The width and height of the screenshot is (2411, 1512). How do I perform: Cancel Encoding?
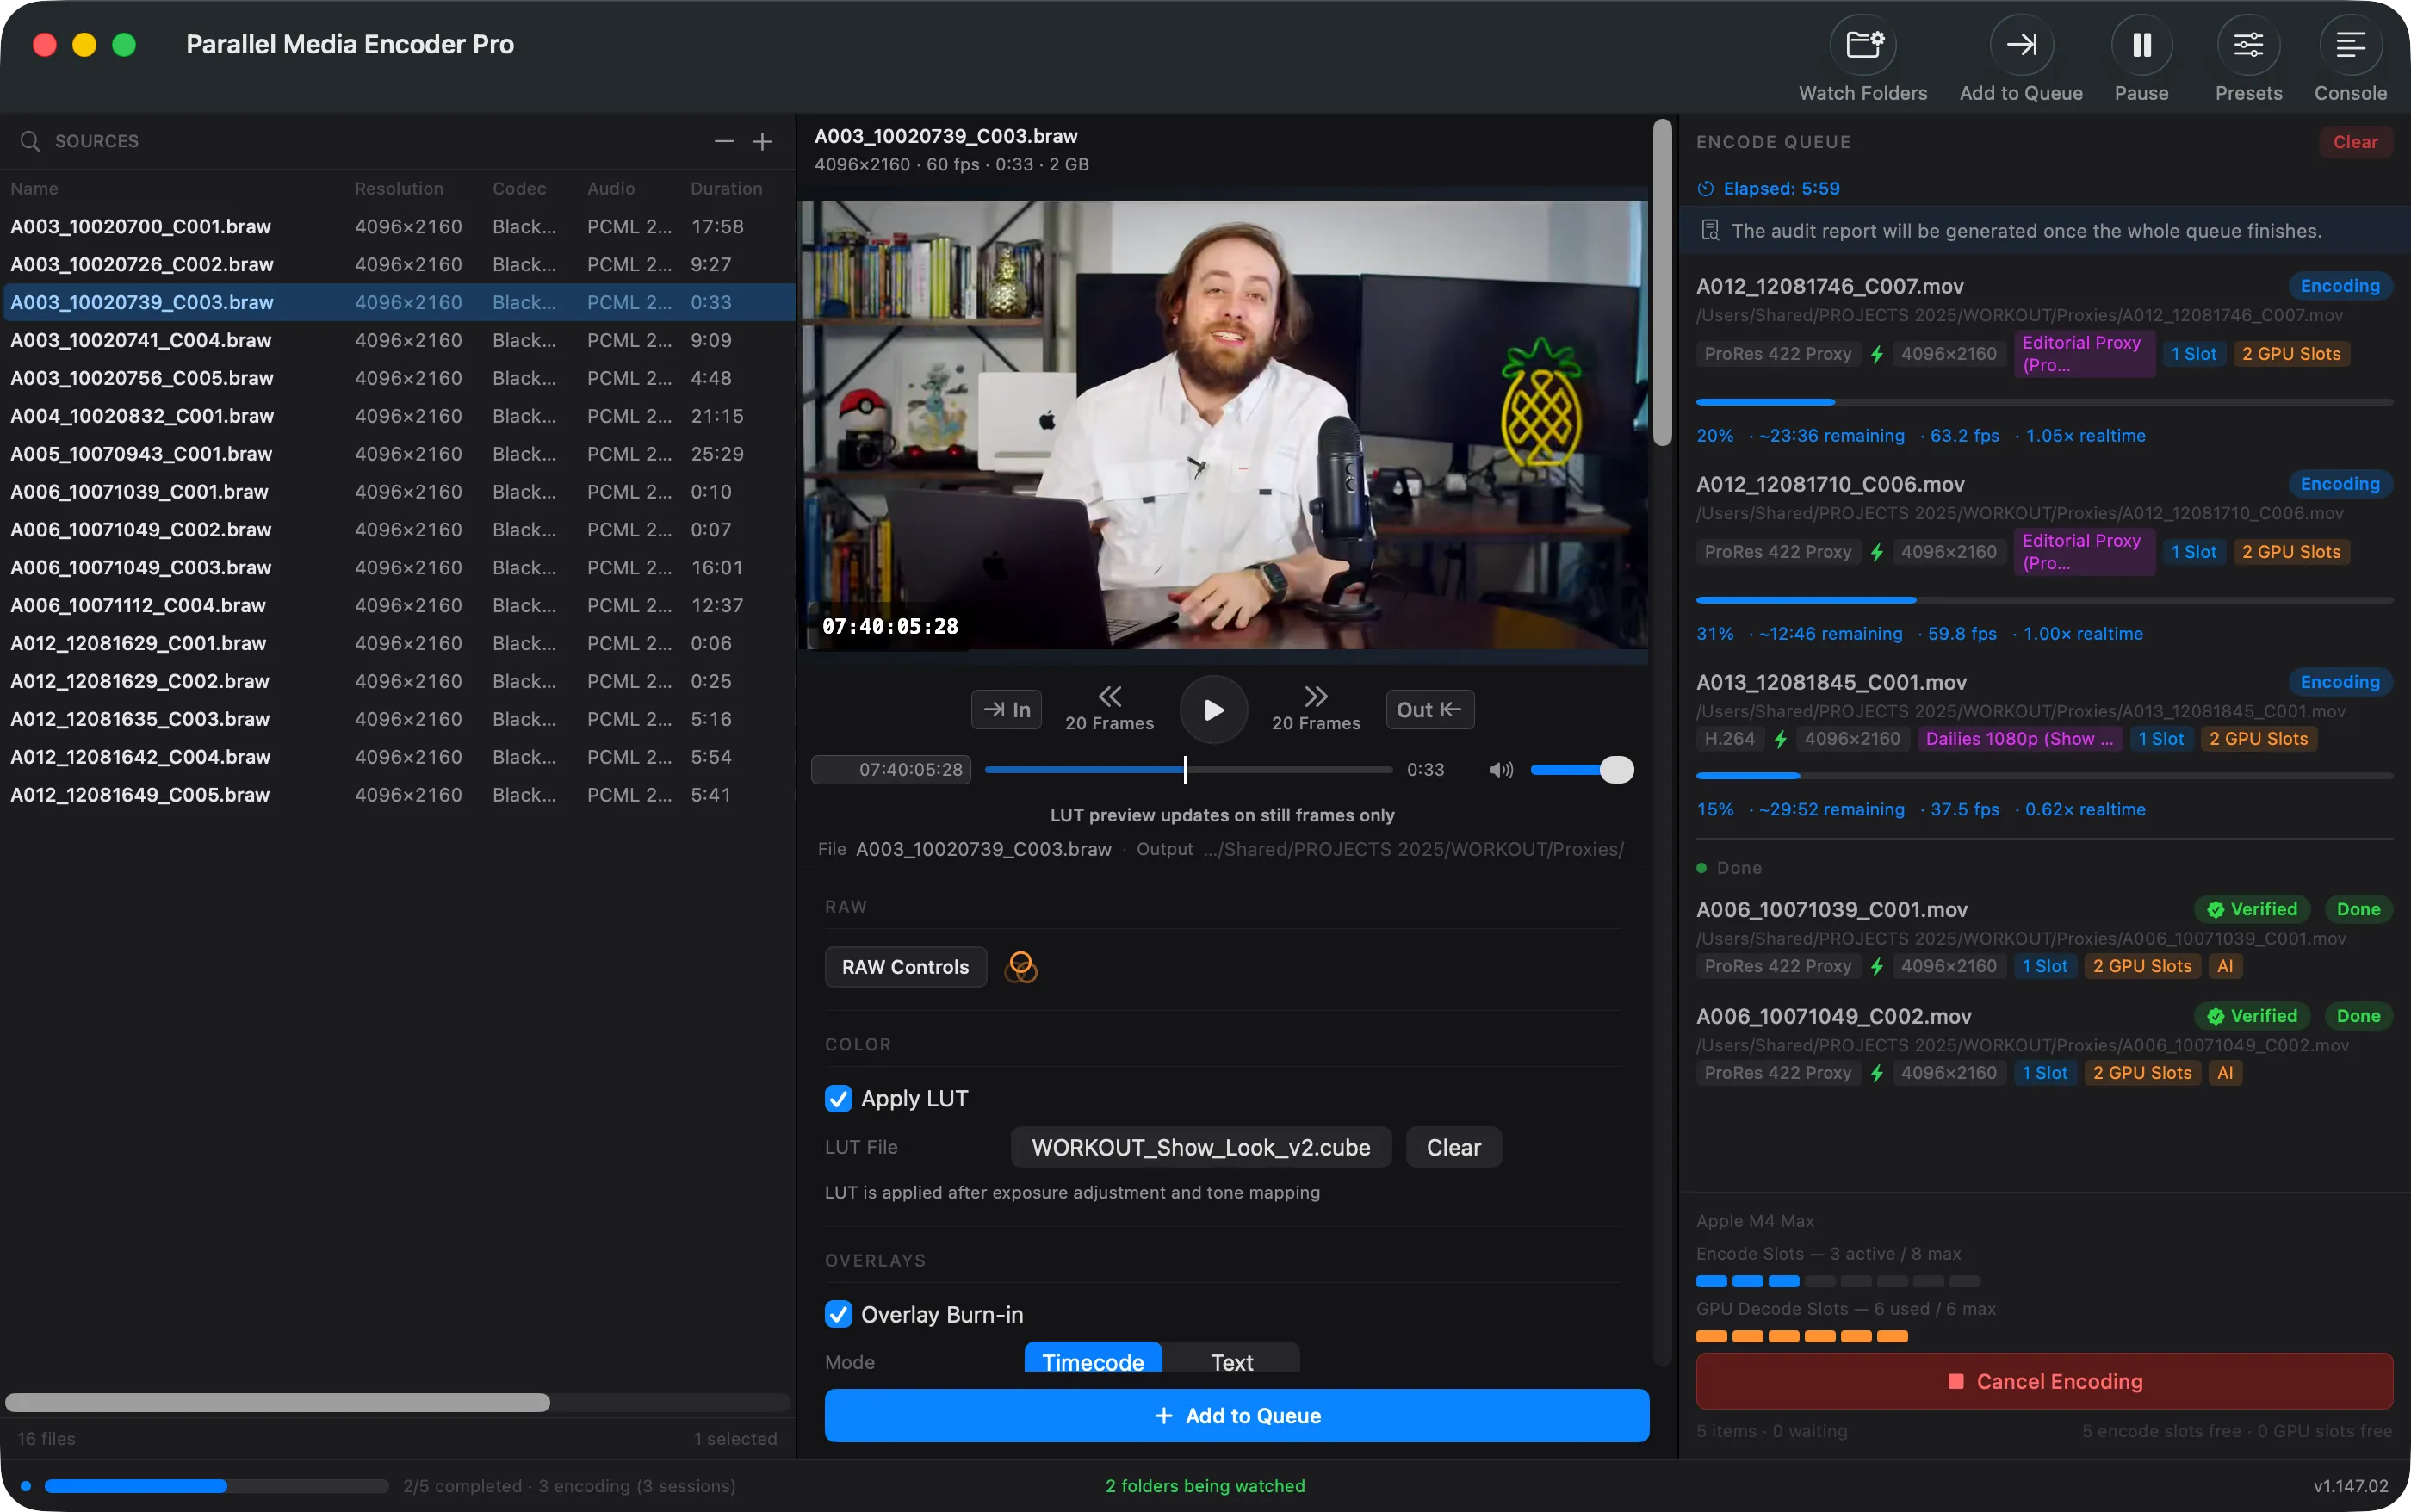2044,1381
